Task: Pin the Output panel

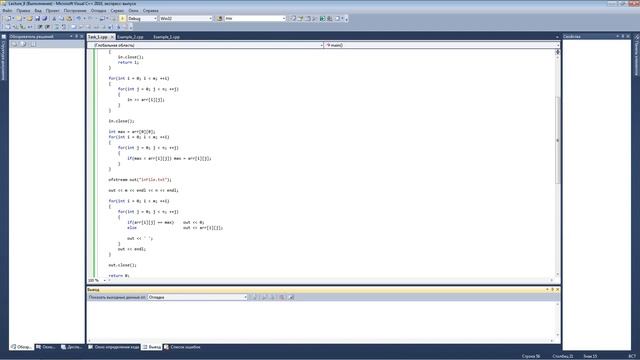Action: click(553, 289)
